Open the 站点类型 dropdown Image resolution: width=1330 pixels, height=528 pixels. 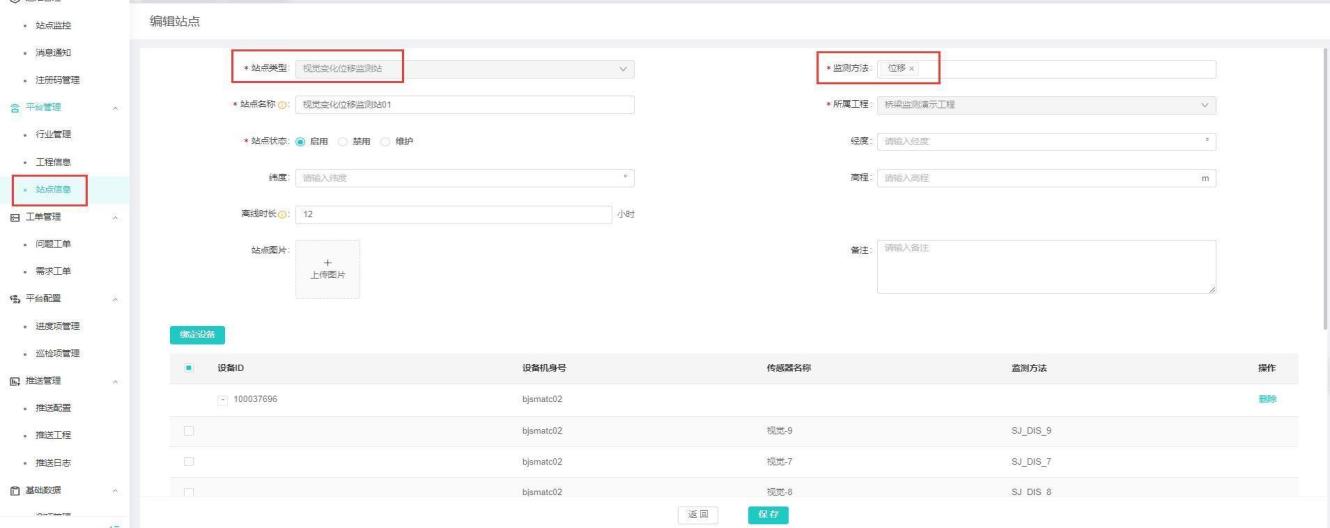[x=466, y=69]
